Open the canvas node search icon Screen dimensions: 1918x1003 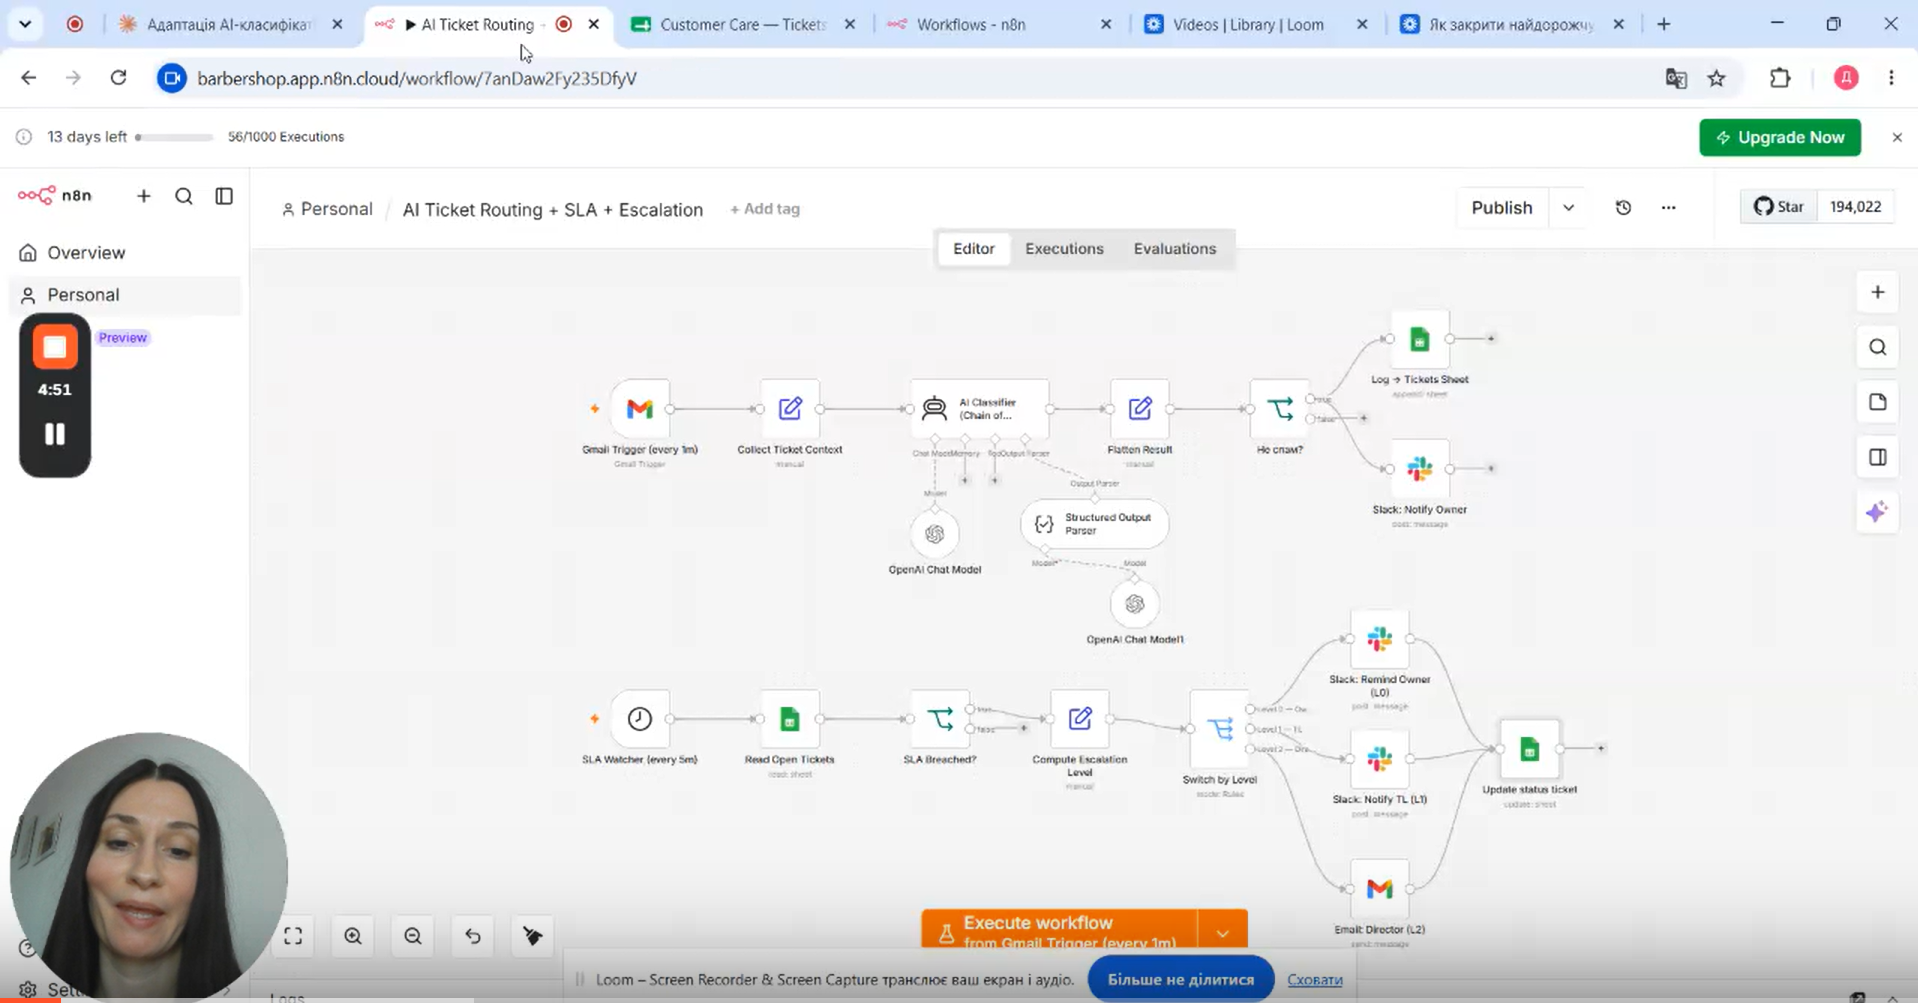[x=1877, y=347]
